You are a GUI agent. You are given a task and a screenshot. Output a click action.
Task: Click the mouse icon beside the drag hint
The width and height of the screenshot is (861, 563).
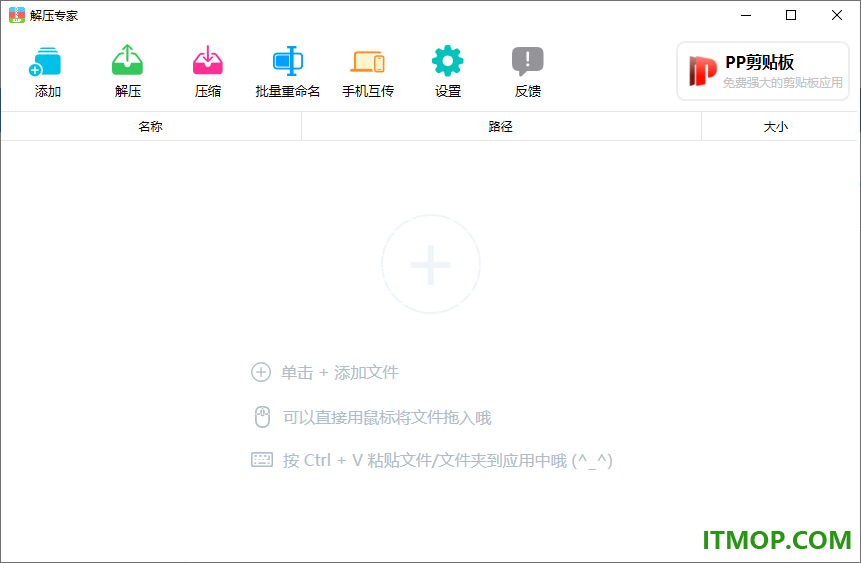[262, 417]
